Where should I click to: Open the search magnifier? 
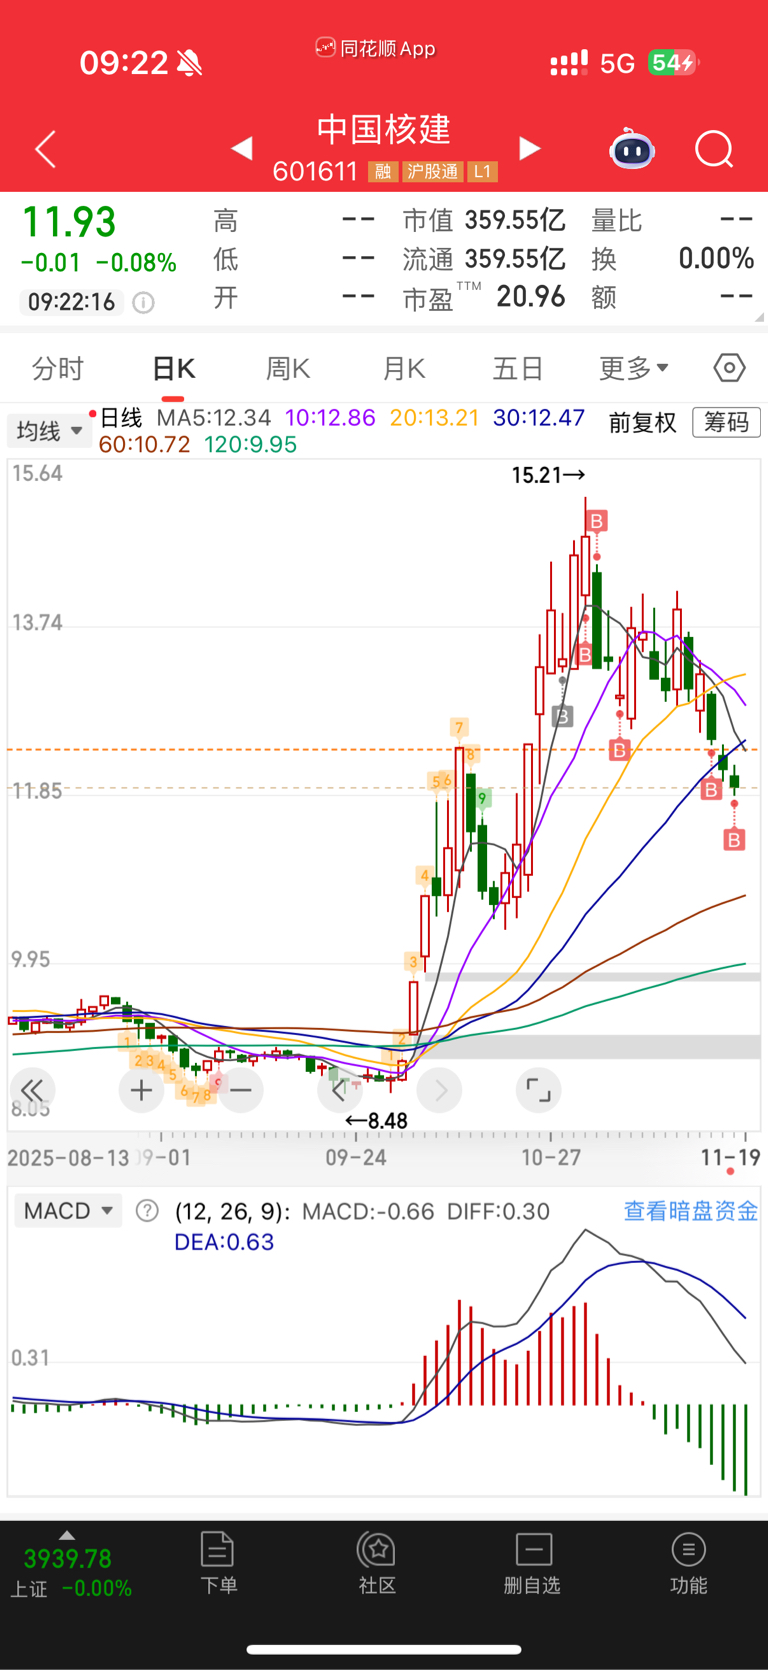pos(714,149)
